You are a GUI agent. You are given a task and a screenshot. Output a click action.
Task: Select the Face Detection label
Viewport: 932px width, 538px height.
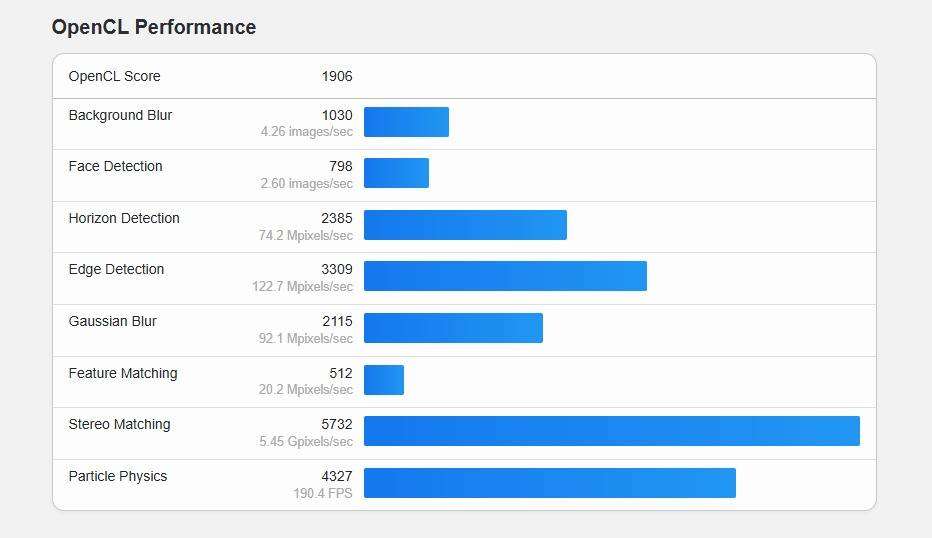[x=115, y=166]
